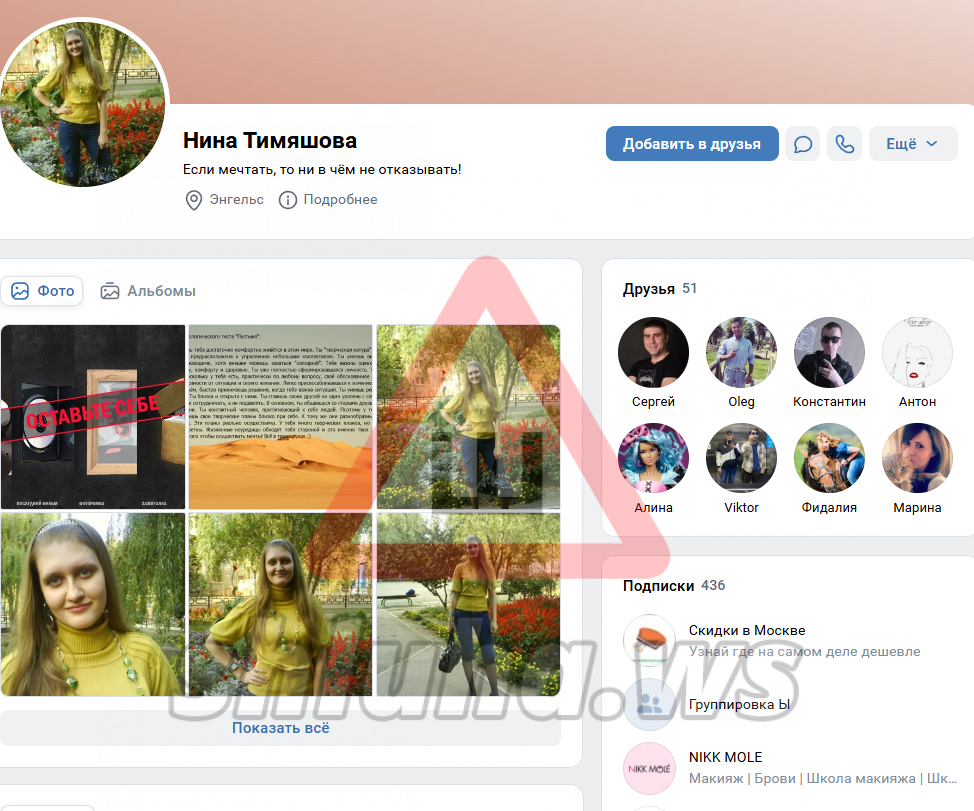The width and height of the screenshot is (974, 811).
Task: Click Добавить в друзья button
Action: point(692,144)
